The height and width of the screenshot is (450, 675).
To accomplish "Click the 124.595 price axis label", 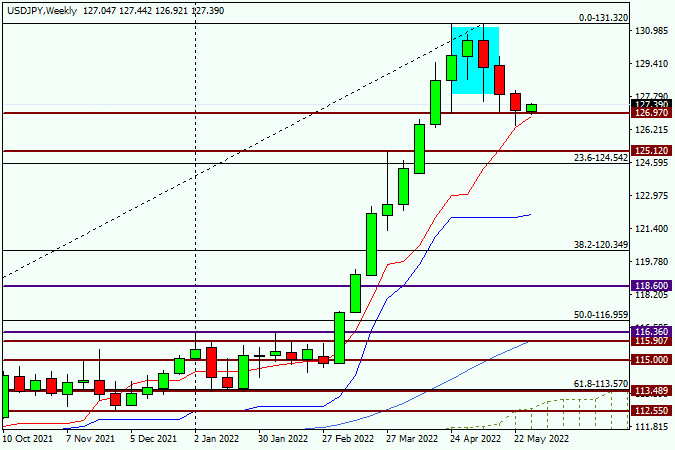I will [652, 163].
